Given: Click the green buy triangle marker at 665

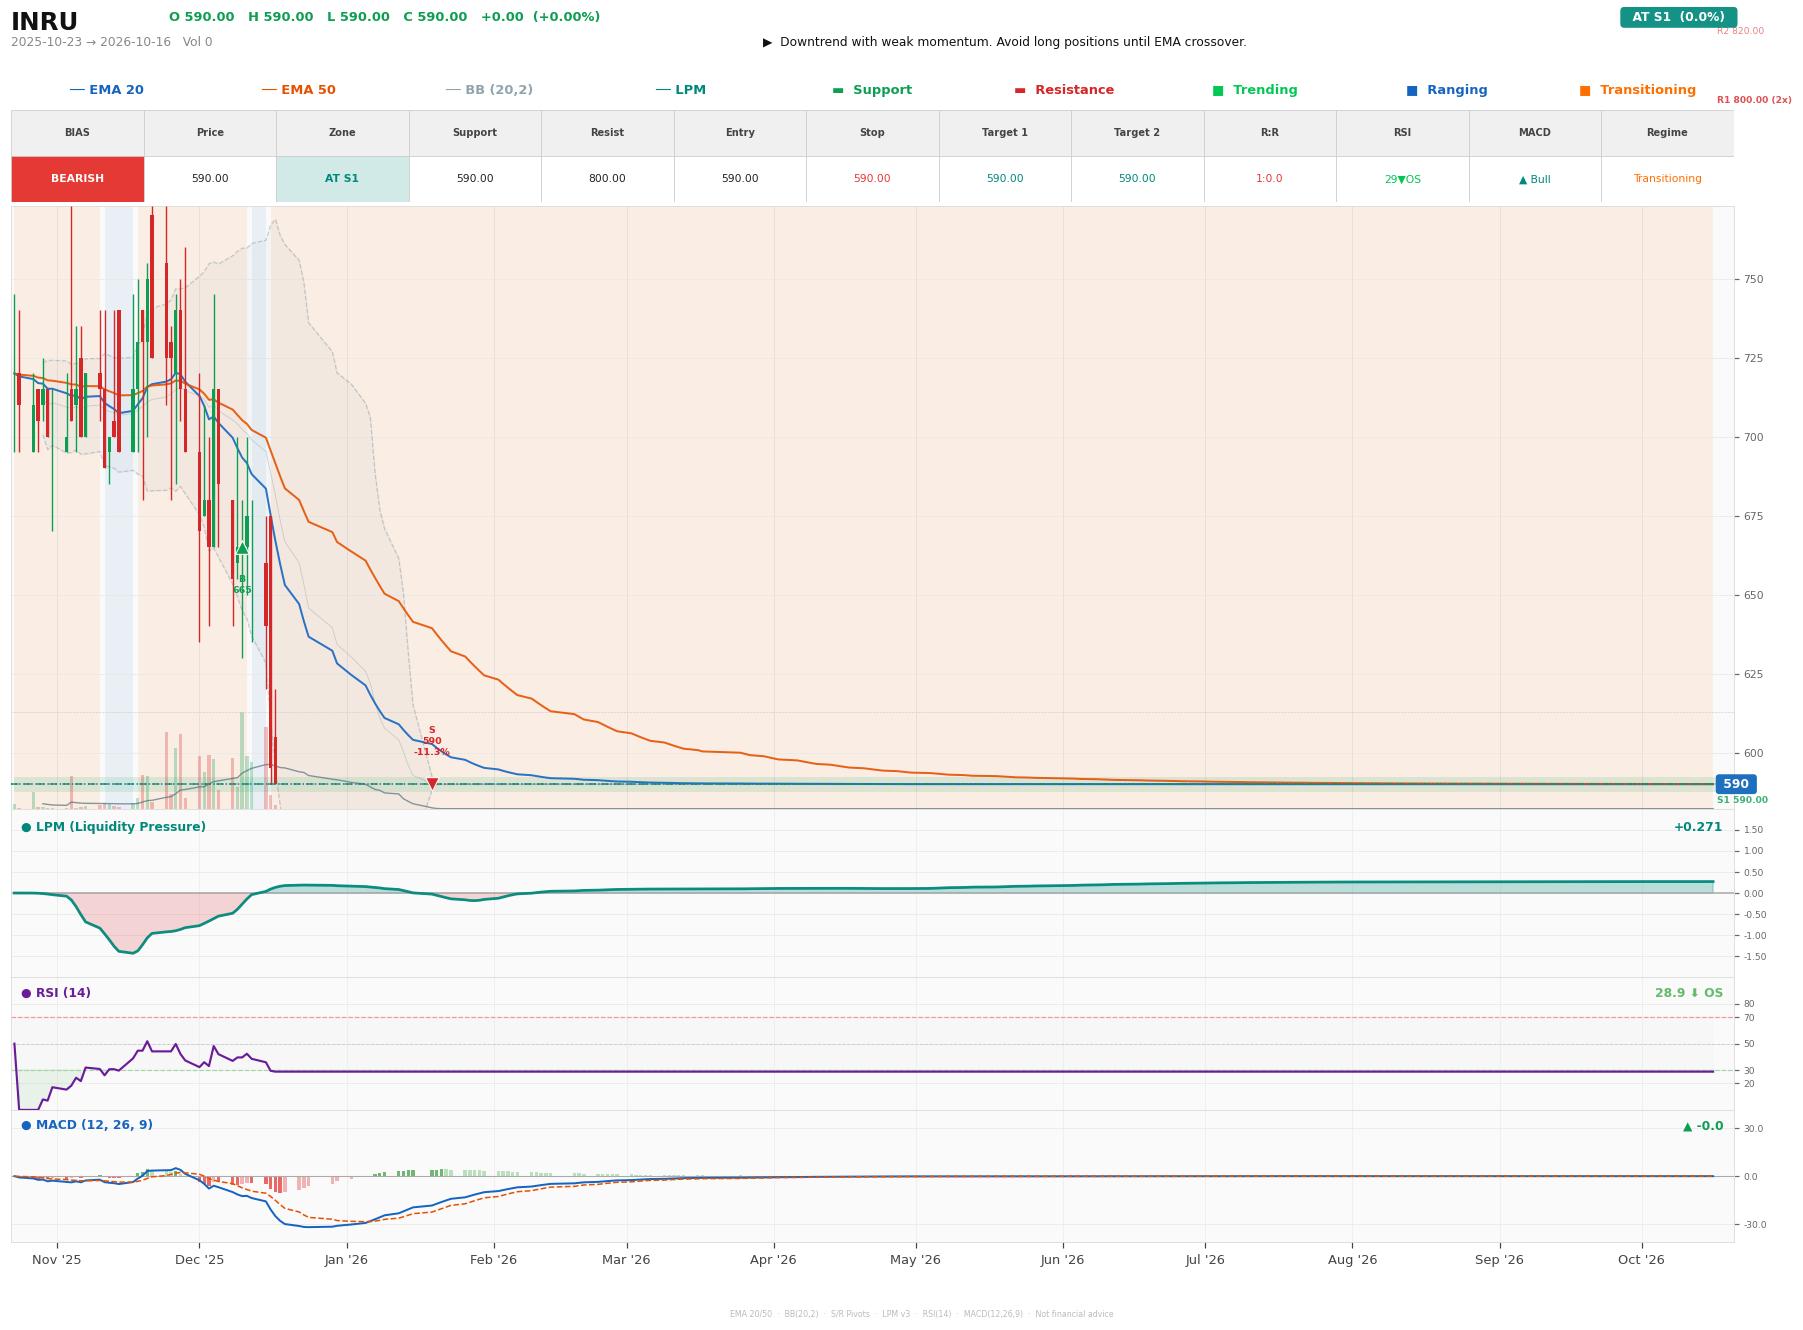Looking at the screenshot, I should tap(242, 548).
